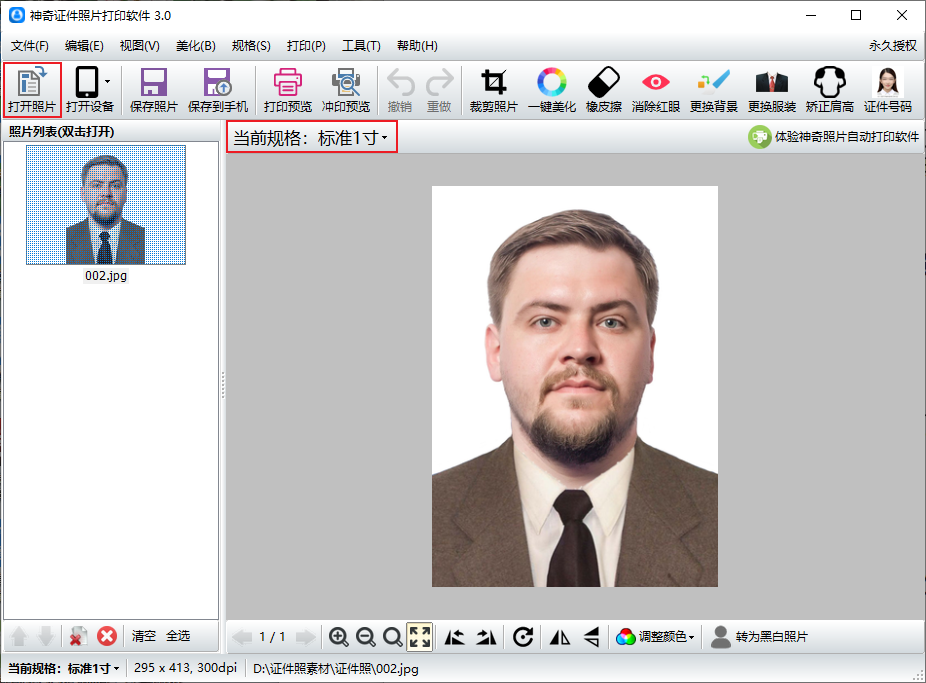Click the portrait photo on the canvas
Image resolution: width=926 pixels, height=683 pixels.
click(575, 387)
